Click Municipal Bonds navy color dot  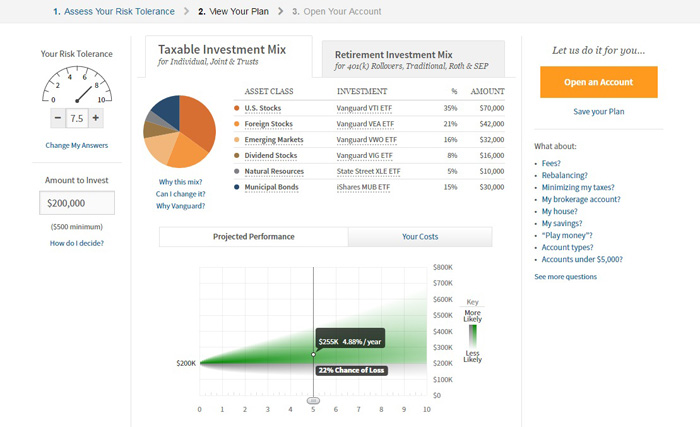[237, 187]
